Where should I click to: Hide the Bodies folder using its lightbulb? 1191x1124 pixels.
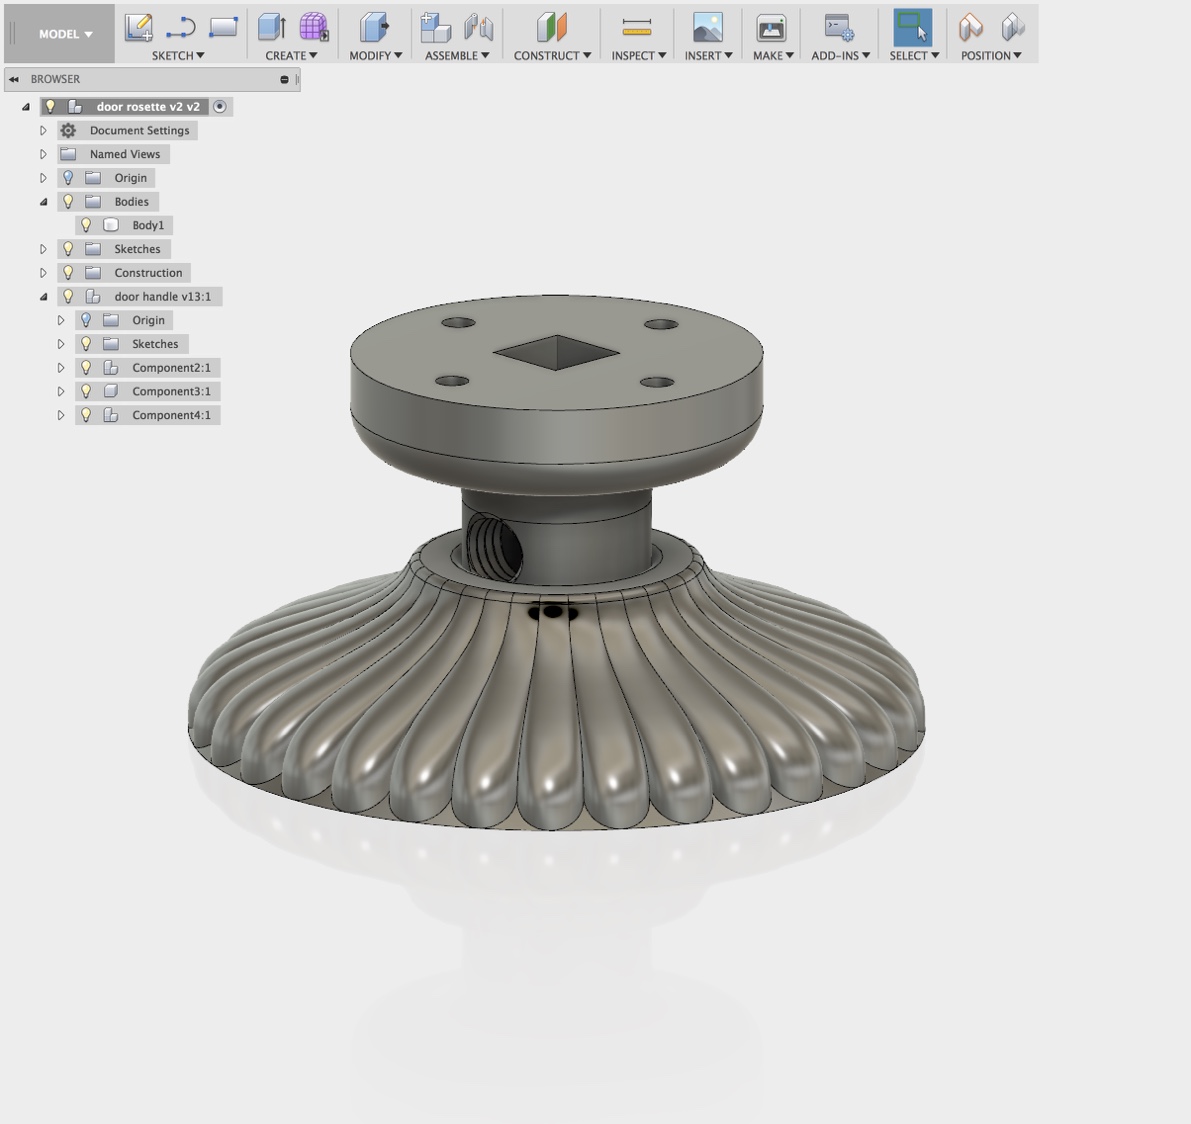coord(68,201)
